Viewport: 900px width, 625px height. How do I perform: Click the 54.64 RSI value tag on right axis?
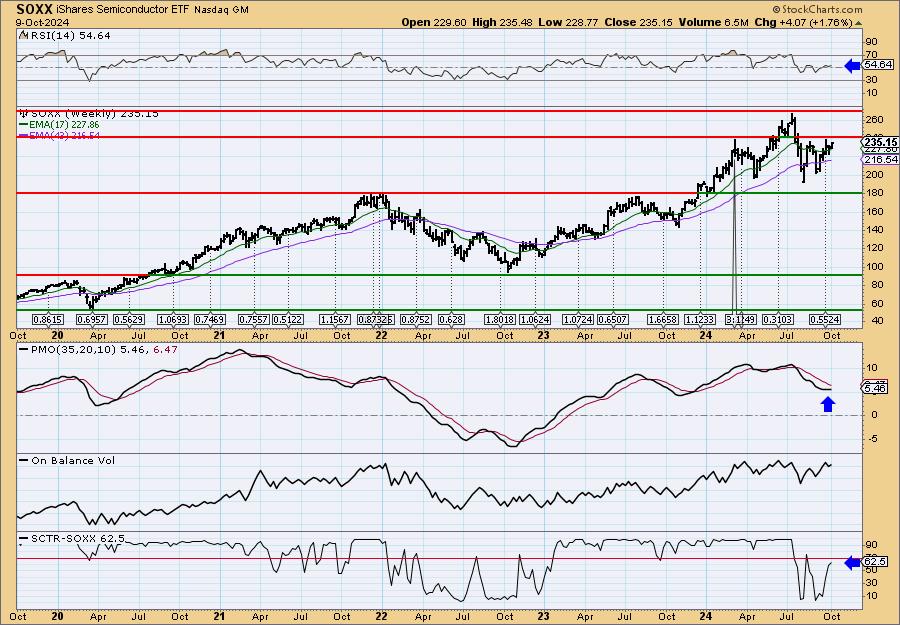(878, 65)
